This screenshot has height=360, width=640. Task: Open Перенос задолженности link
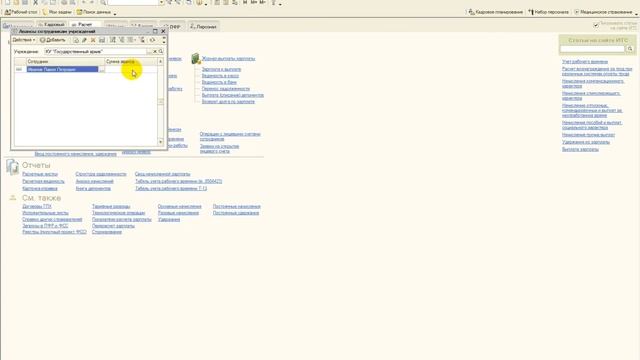tap(226, 89)
